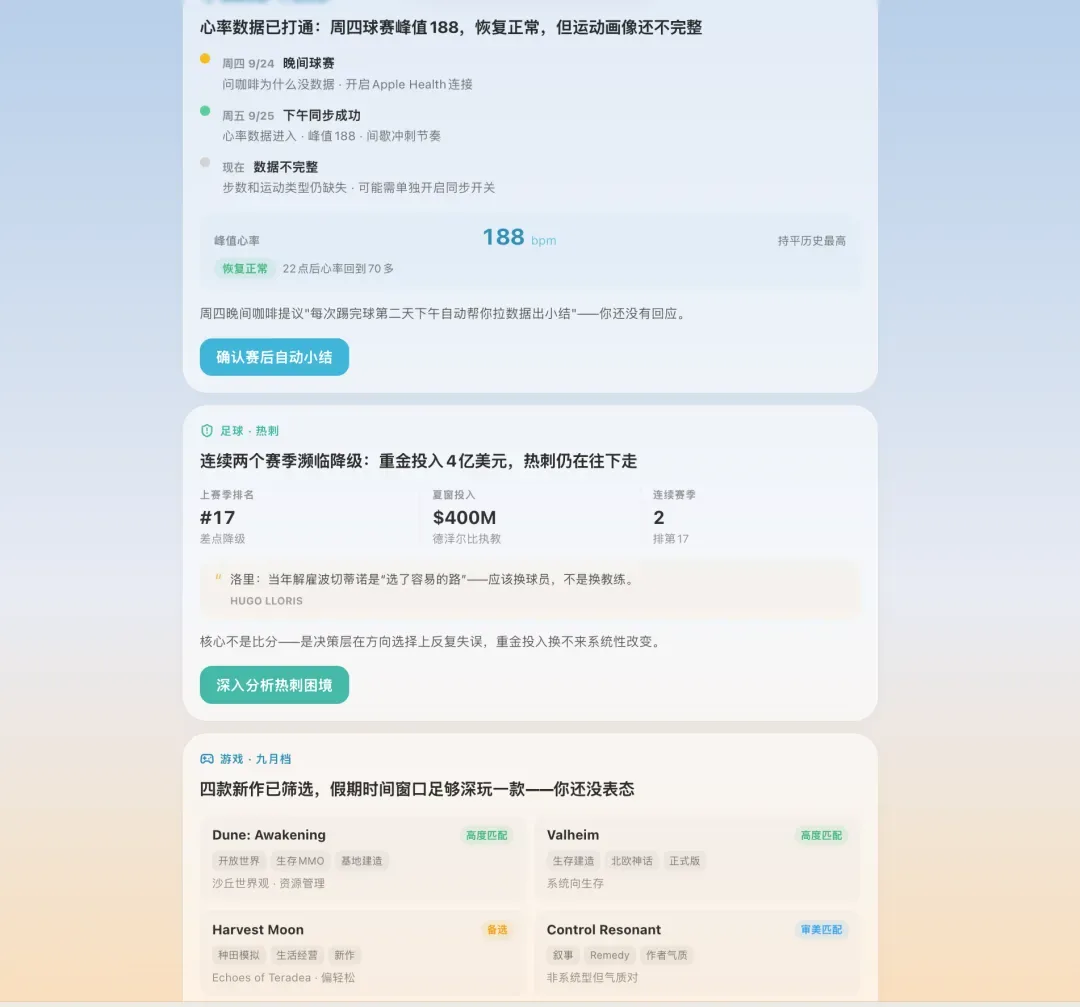Click the 备选 badge on Harvest Moon
This screenshot has width=1080, height=1007.
(x=497, y=929)
